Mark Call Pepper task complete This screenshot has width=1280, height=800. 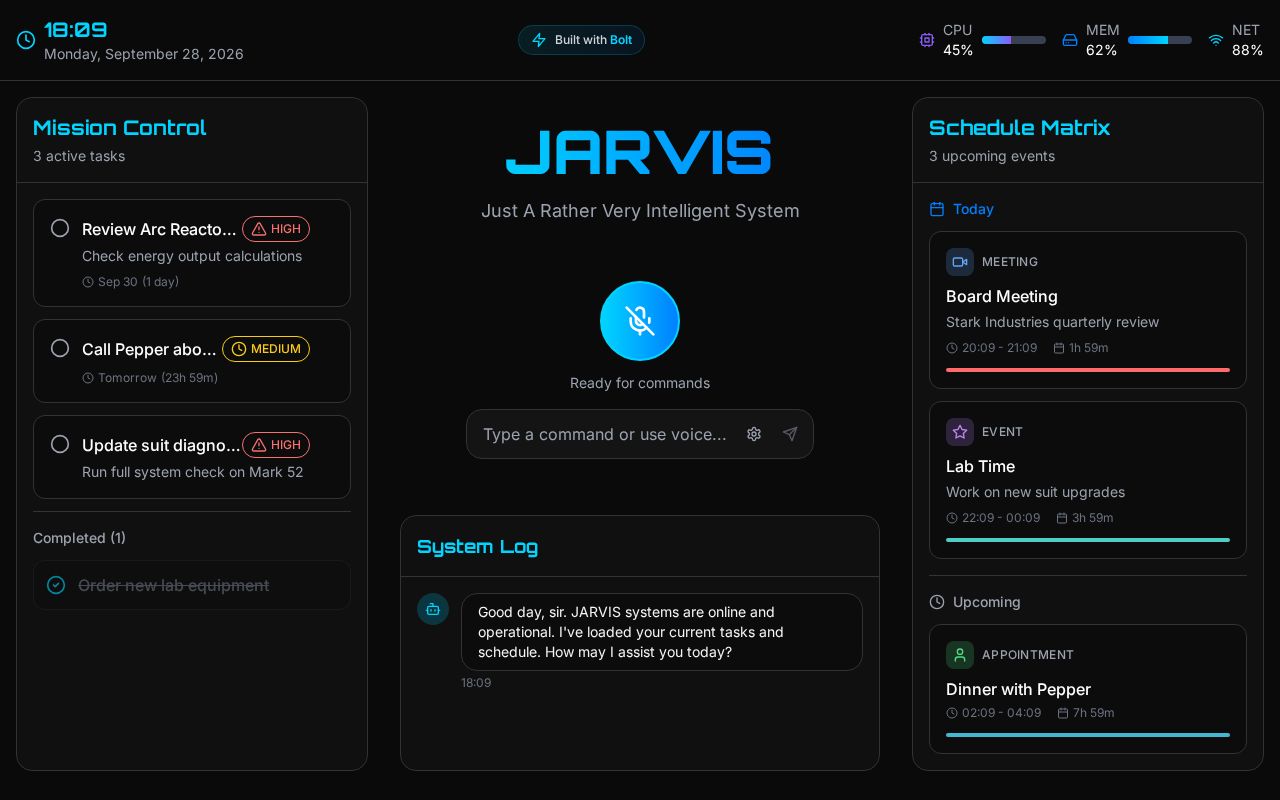pos(60,348)
